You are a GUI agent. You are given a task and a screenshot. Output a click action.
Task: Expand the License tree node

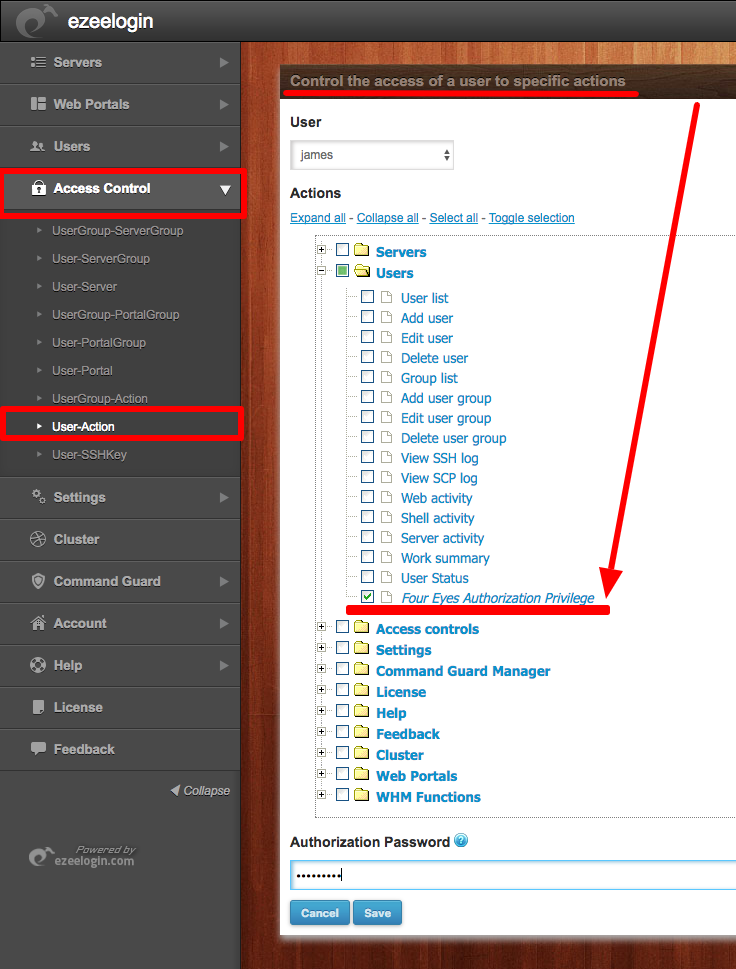click(x=321, y=690)
